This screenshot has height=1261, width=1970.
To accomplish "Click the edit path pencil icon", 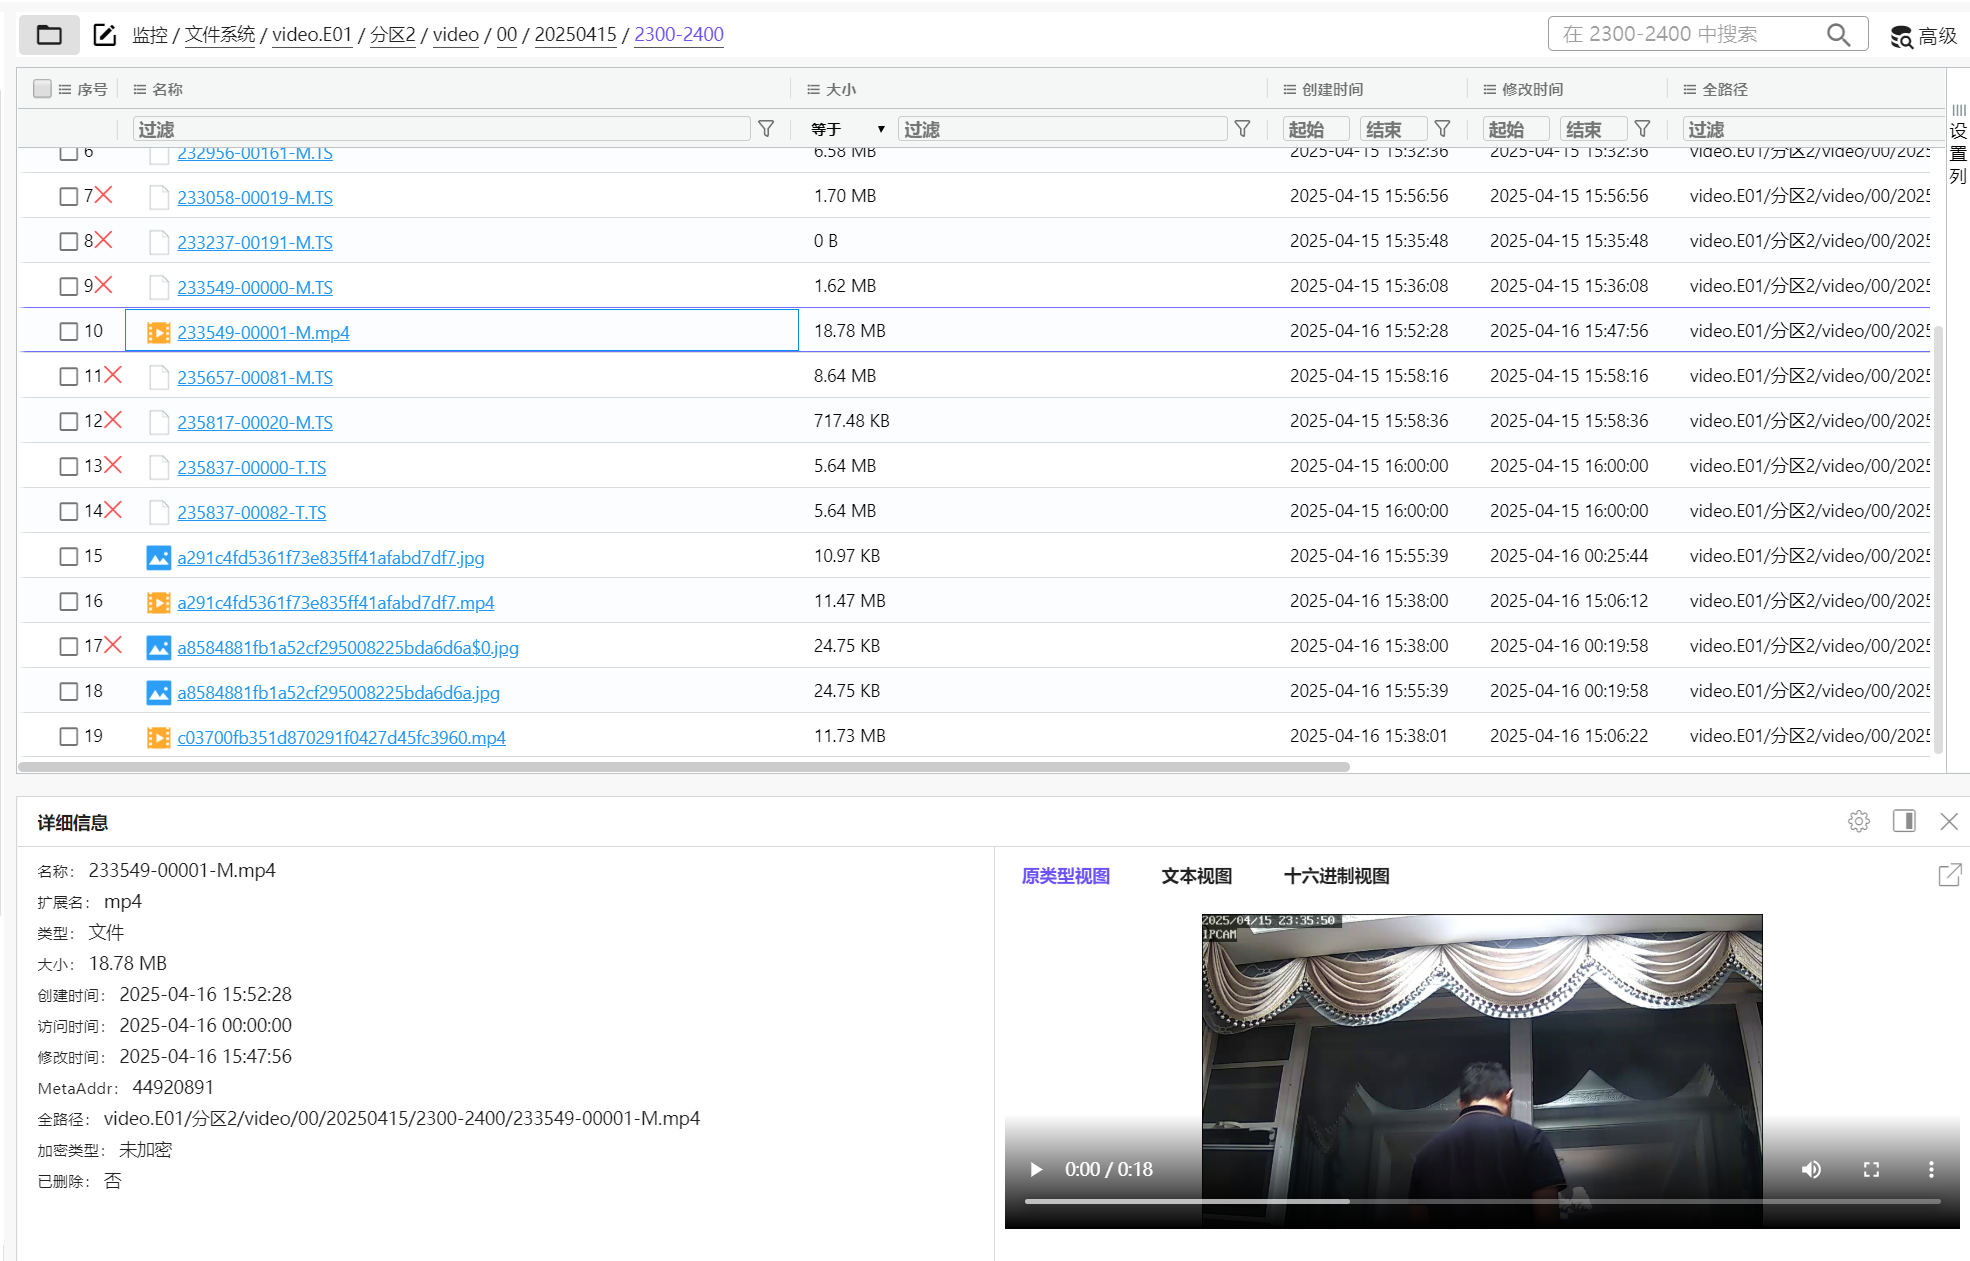I will [x=105, y=35].
